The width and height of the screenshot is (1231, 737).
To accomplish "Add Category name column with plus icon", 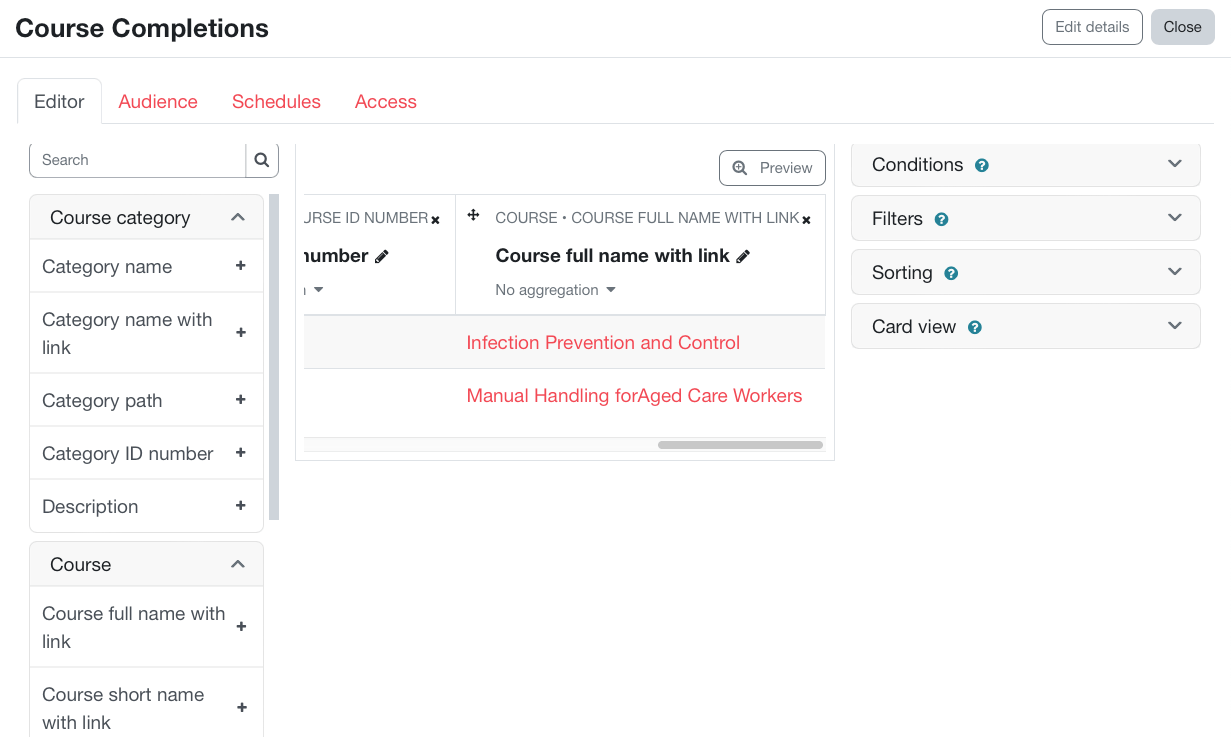I will pos(240,266).
